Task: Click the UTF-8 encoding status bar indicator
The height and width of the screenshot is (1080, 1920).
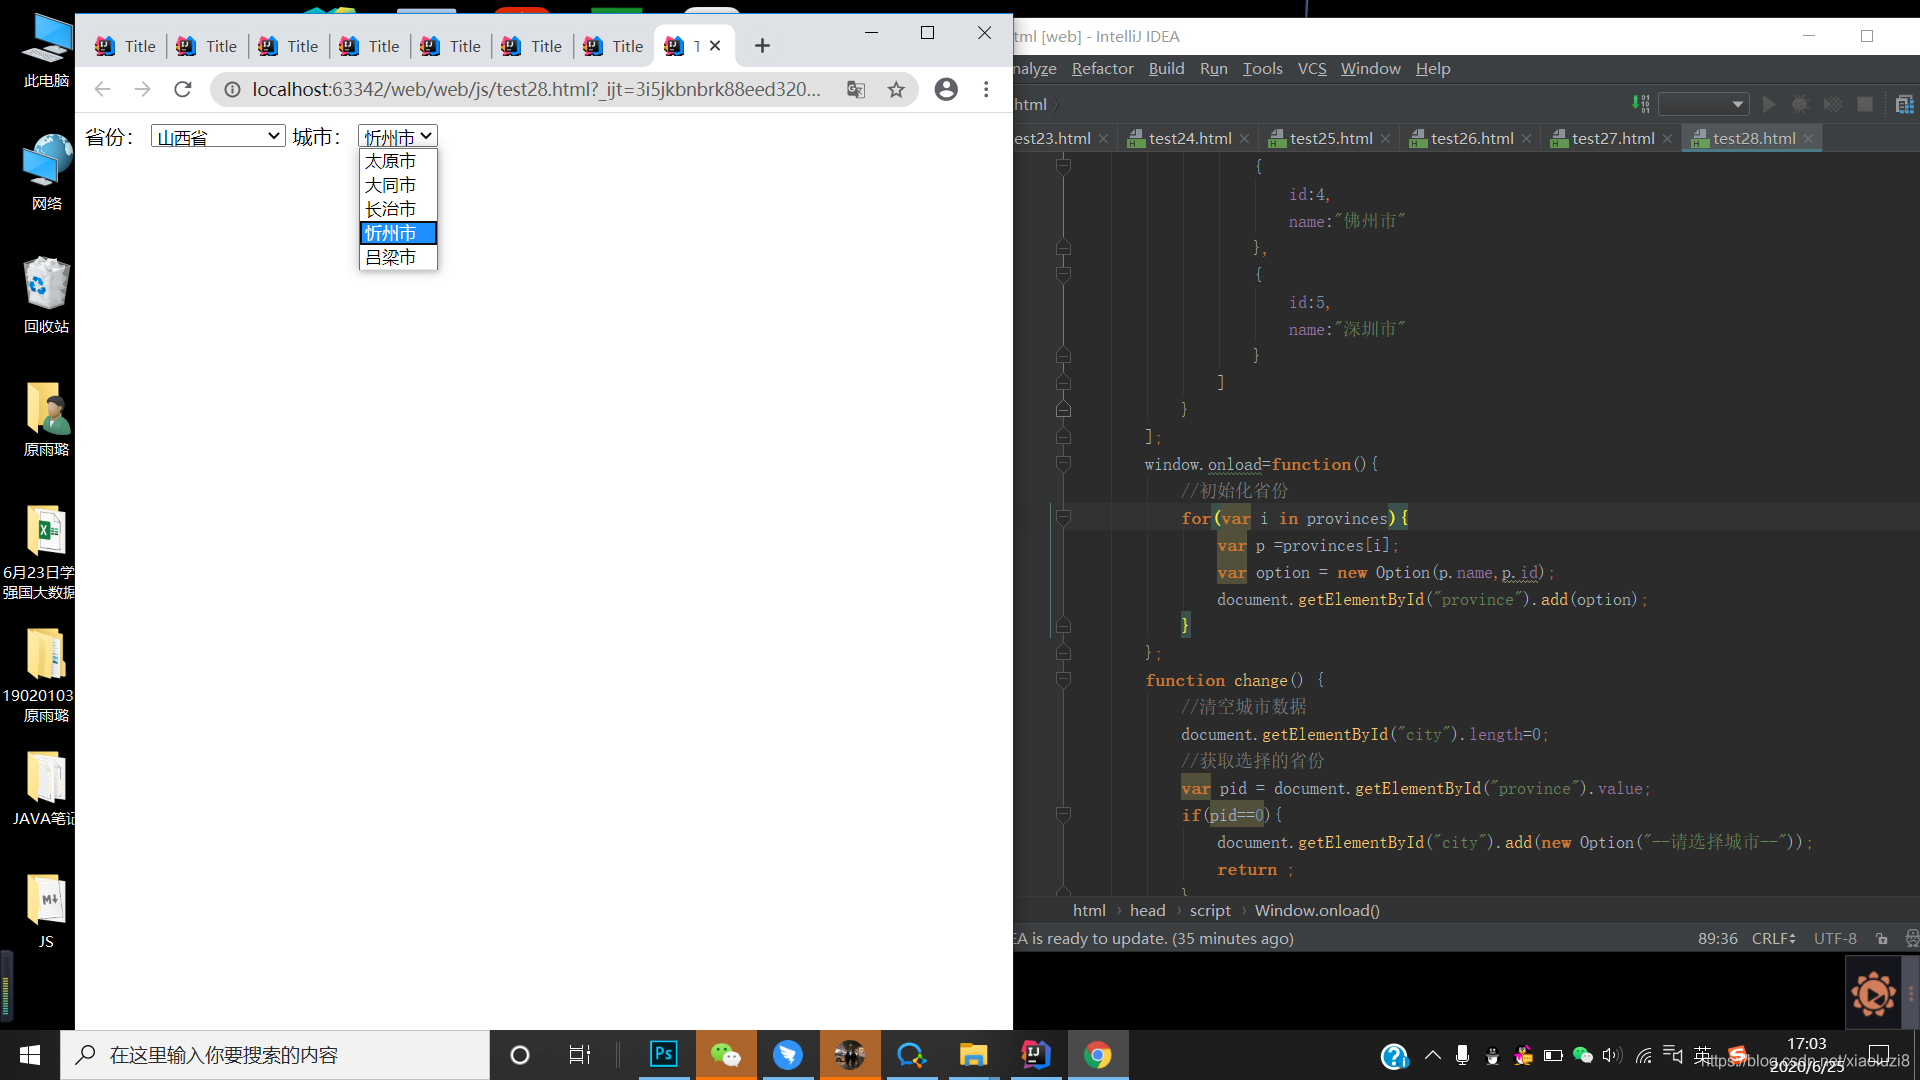Action: click(1837, 938)
